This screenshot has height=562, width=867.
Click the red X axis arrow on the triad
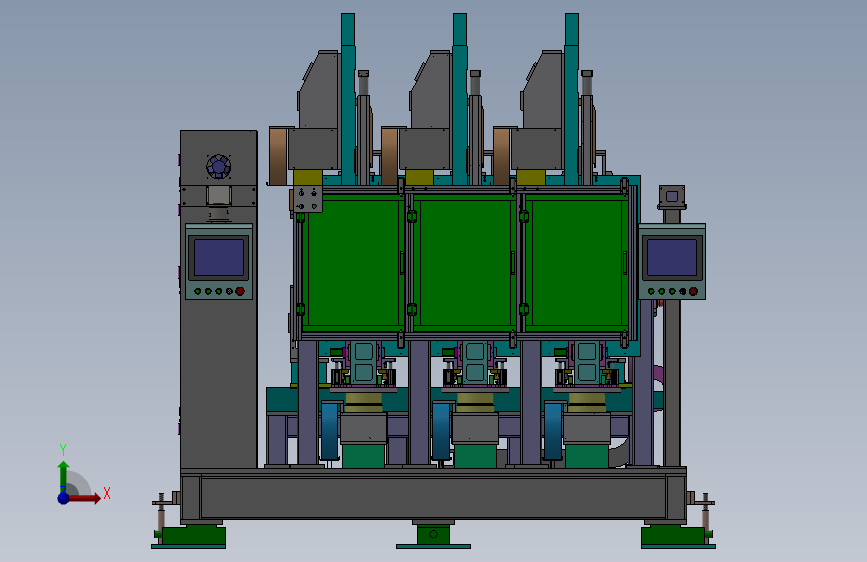coord(85,498)
